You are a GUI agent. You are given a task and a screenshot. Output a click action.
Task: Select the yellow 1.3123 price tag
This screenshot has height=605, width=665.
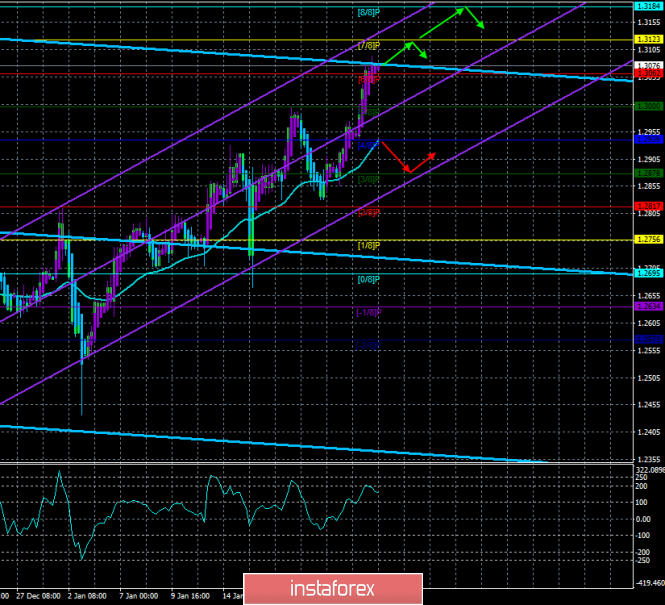pos(647,40)
